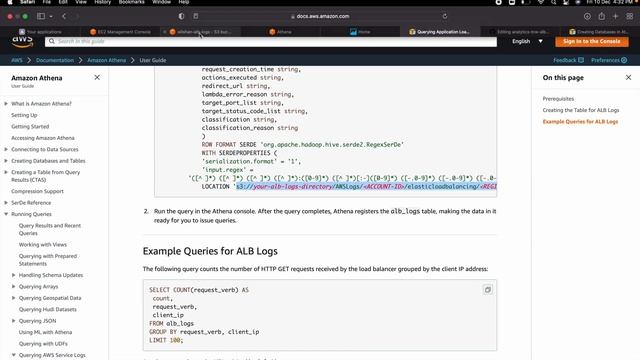Screen dimensions: 640x360
Task: Click the Example Queries for ALB Logs heading
Action: coord(210,251)
